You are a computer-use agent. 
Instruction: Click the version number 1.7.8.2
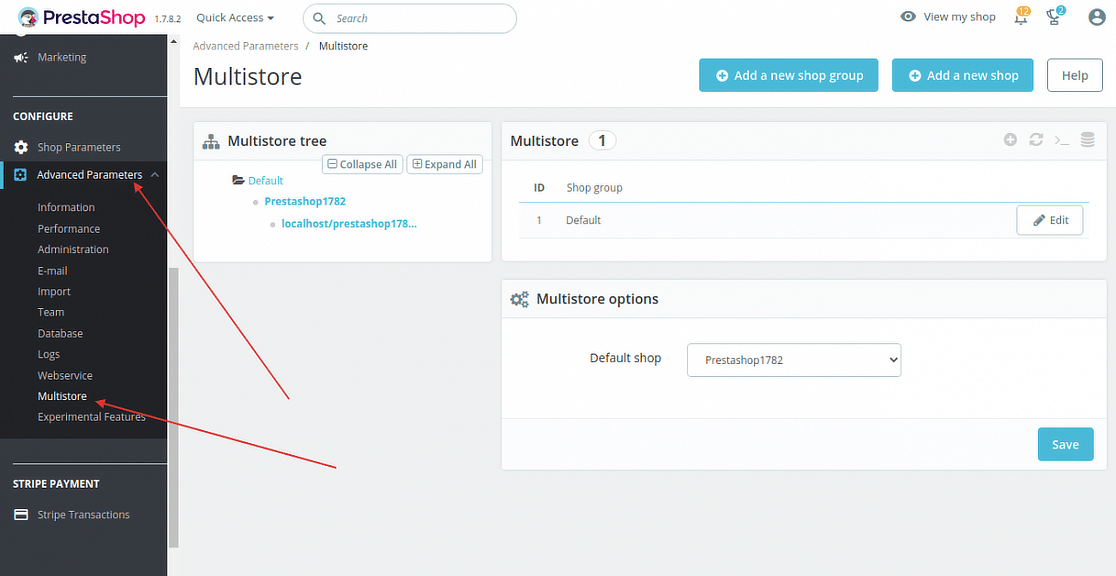tap(168, 19)
